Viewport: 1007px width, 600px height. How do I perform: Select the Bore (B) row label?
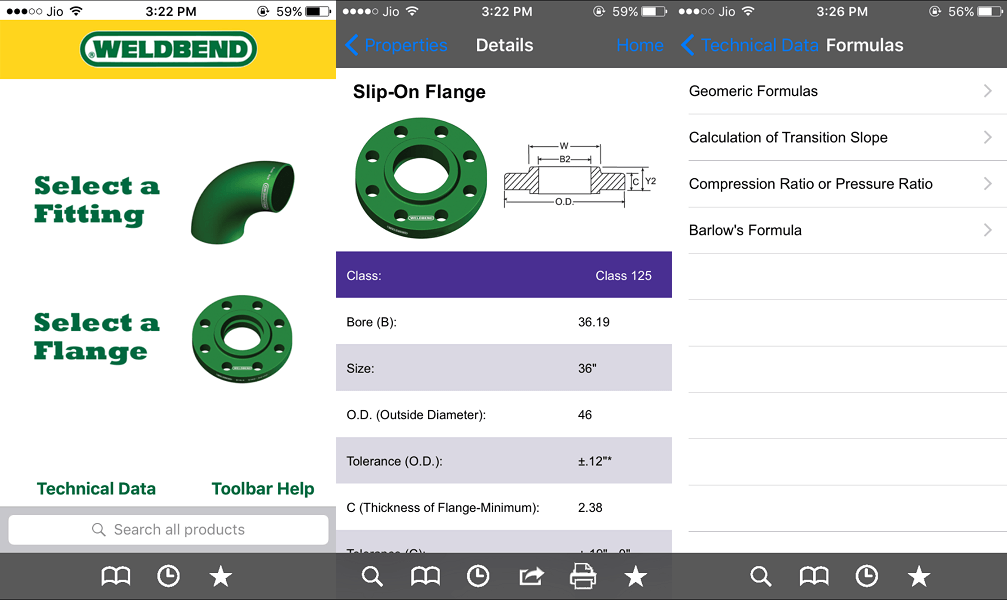(371, 322)
